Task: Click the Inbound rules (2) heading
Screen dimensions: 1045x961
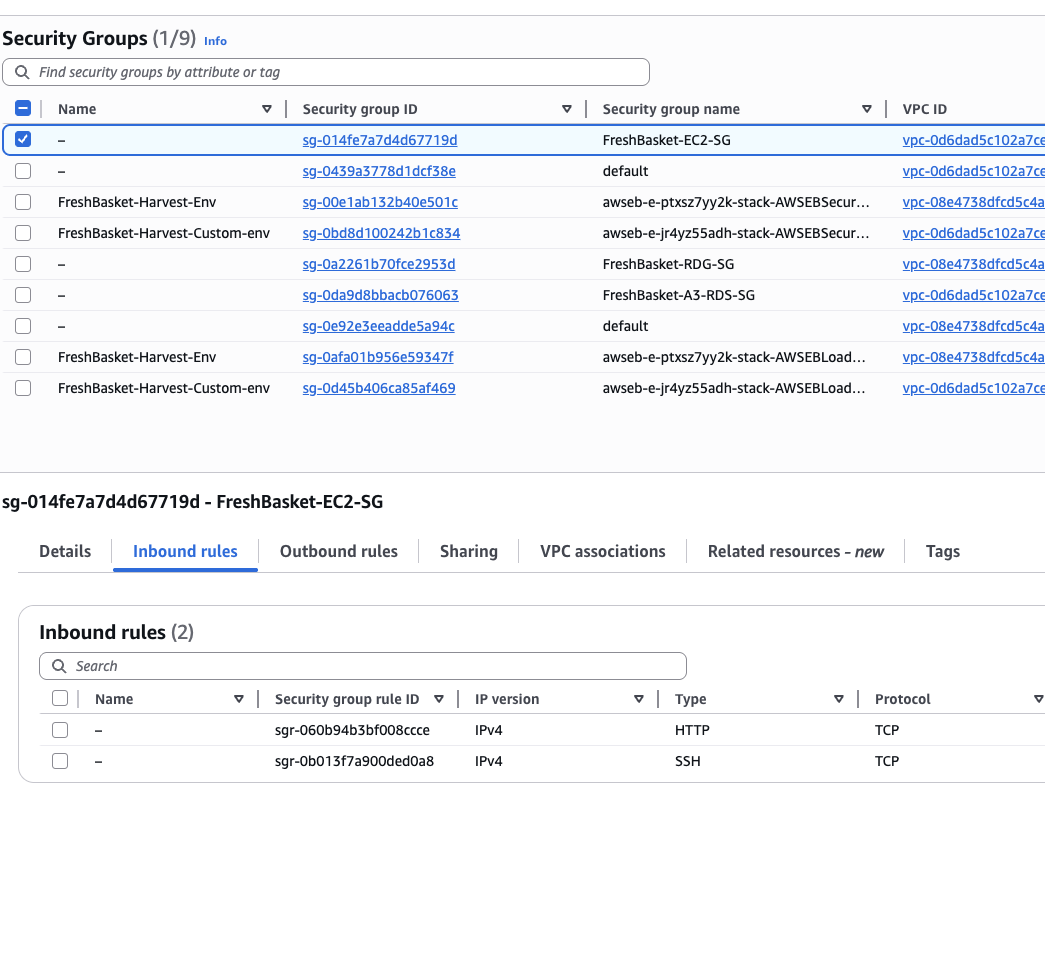Action: coord(117,632)
